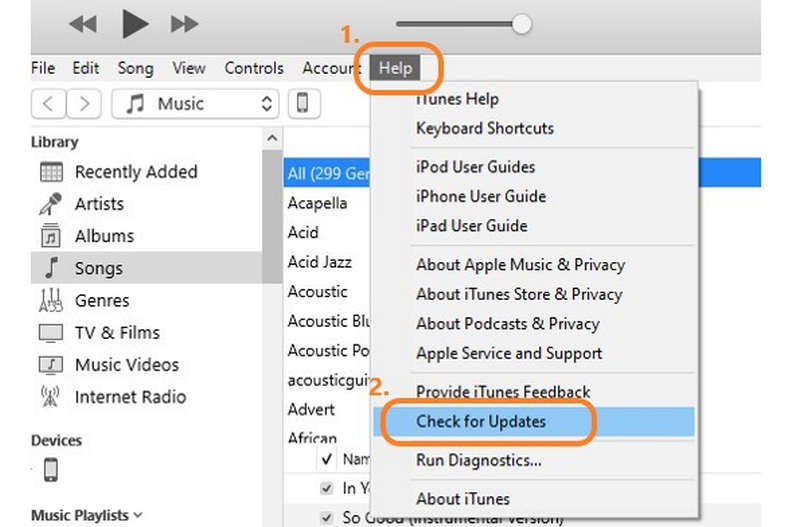Click the sidebar vertical scrollbar thumb
This screenshot has width=800, height=527.
point(272,216)
